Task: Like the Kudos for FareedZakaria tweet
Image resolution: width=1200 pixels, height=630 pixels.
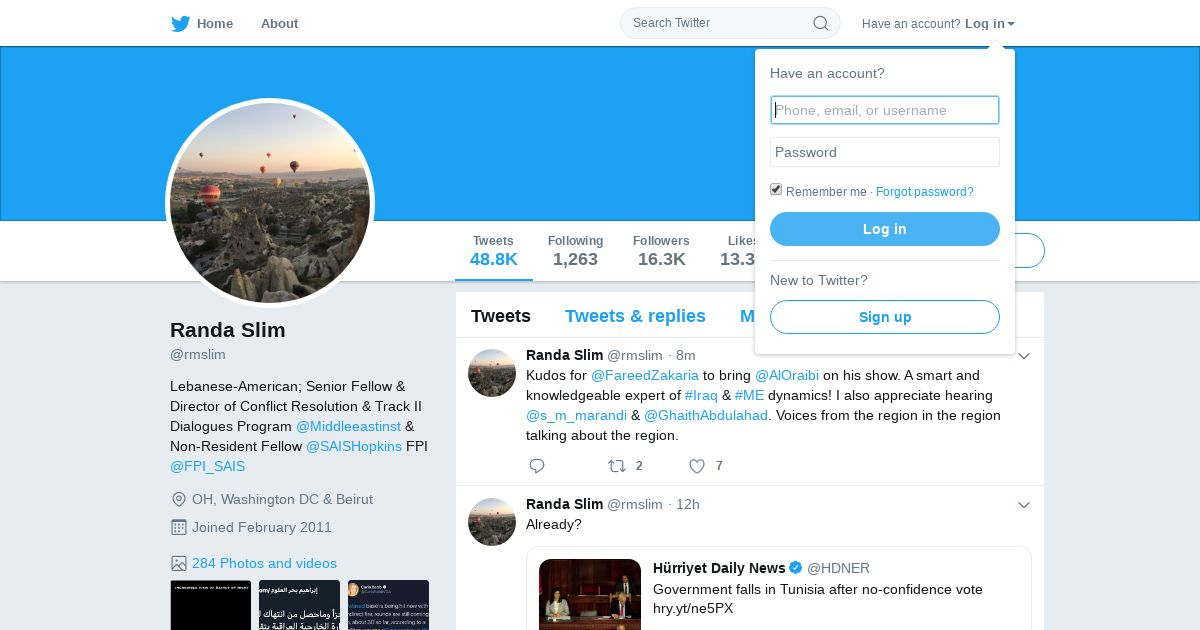Action: [697, 466]
